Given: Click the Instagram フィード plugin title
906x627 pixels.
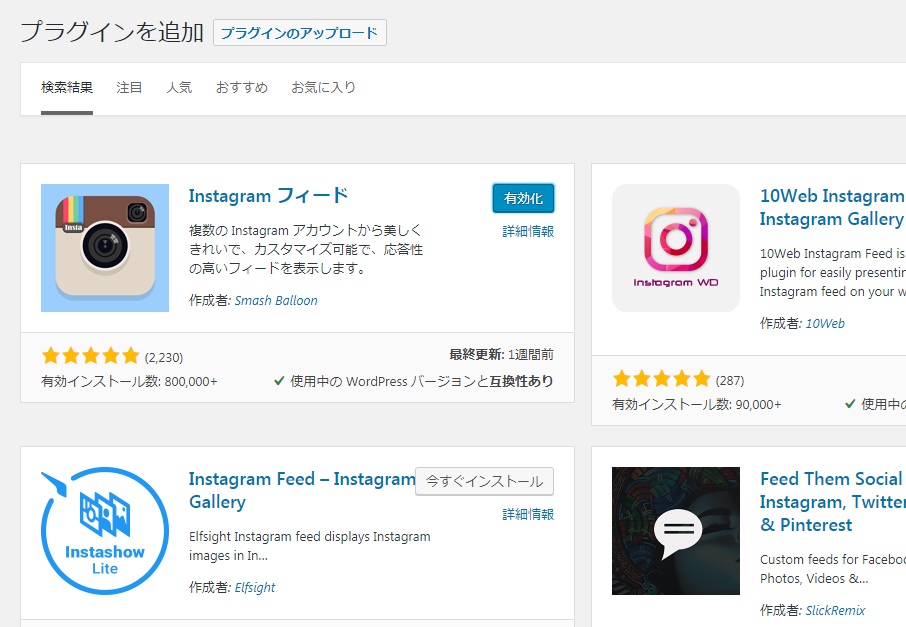Looking at the screenshot, I should pyautogui.click(x=268, y=195).
